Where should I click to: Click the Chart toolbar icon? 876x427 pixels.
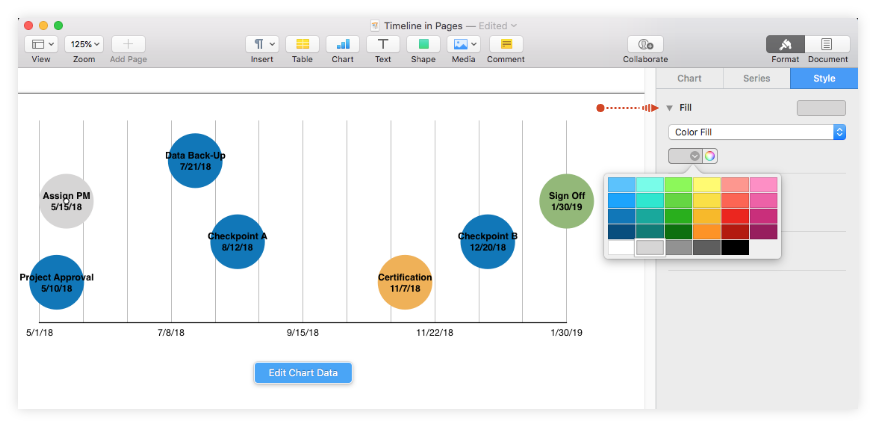tap(343, 44)
